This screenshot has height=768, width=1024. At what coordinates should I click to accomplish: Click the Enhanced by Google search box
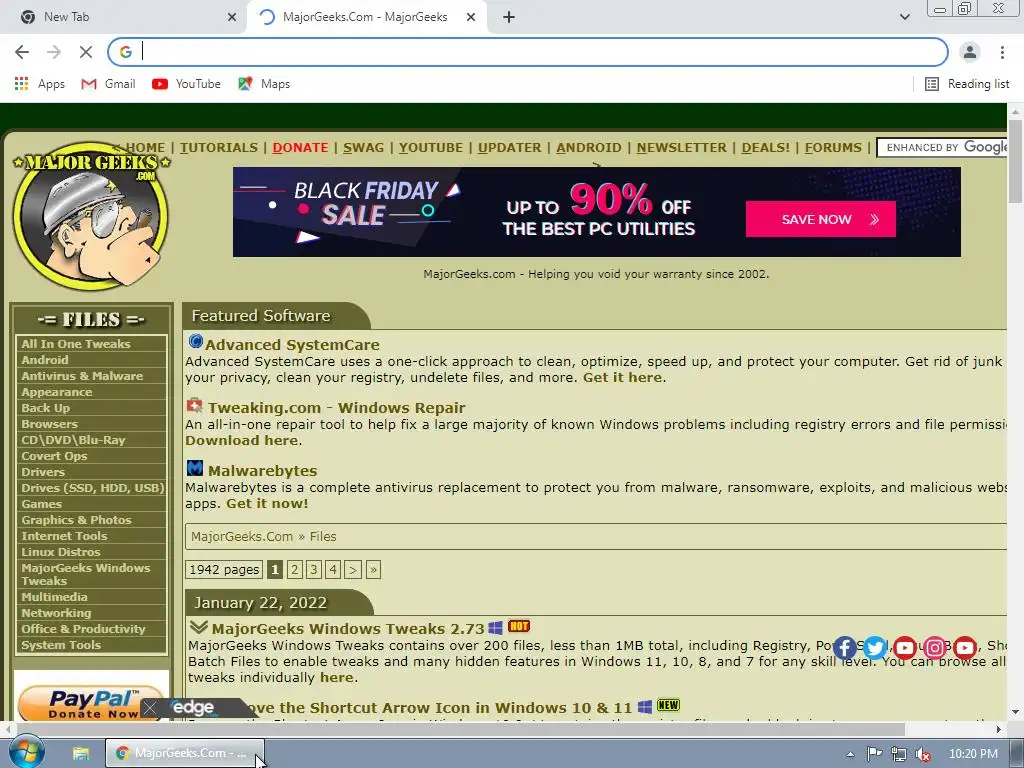coord(942,148)
